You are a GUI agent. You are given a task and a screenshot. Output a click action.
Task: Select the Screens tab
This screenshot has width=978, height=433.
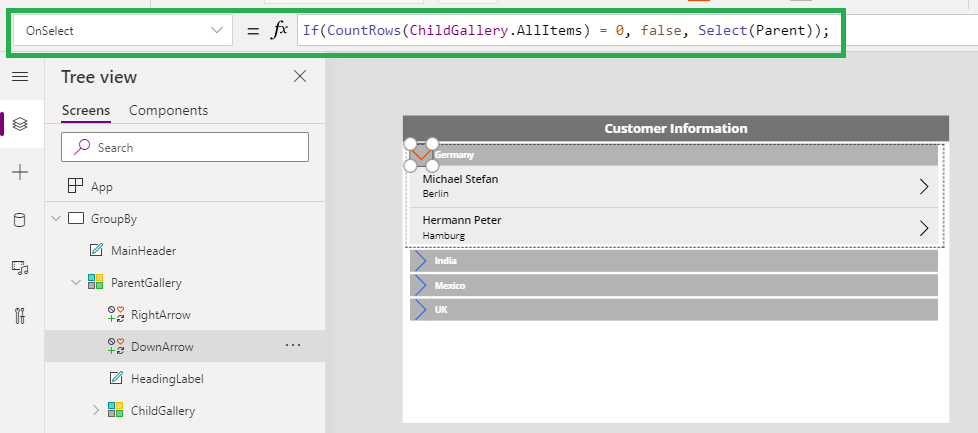86,110
